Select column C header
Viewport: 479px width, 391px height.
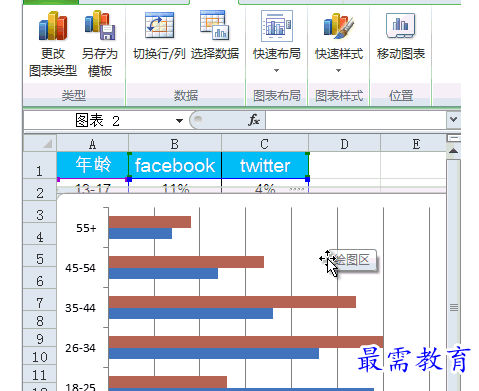[265, 144]
